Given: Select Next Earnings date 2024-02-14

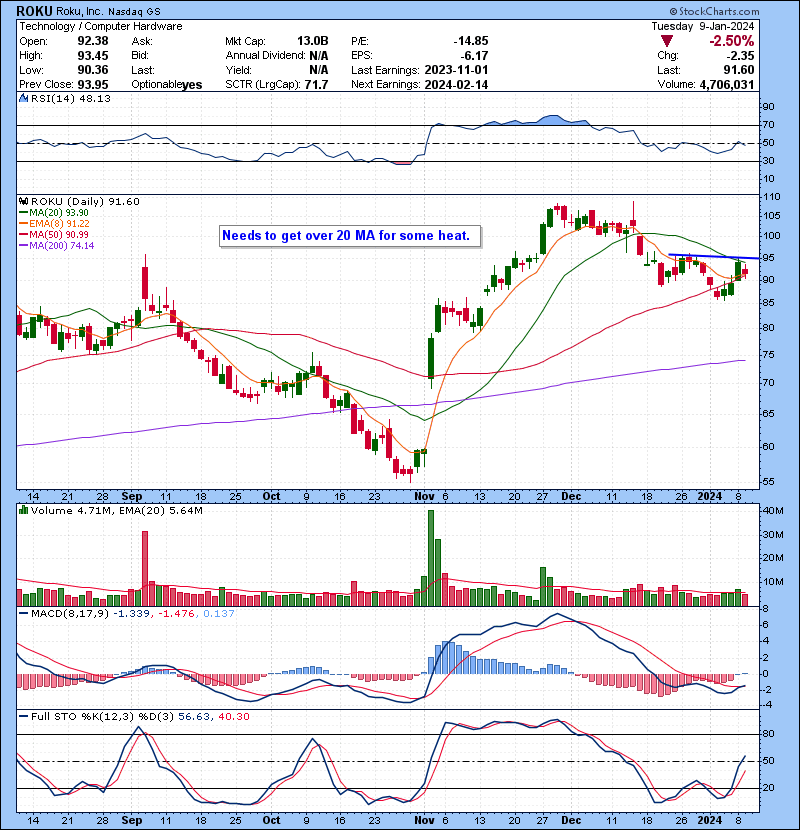Looking at the screenshot, I should point(456,85).
